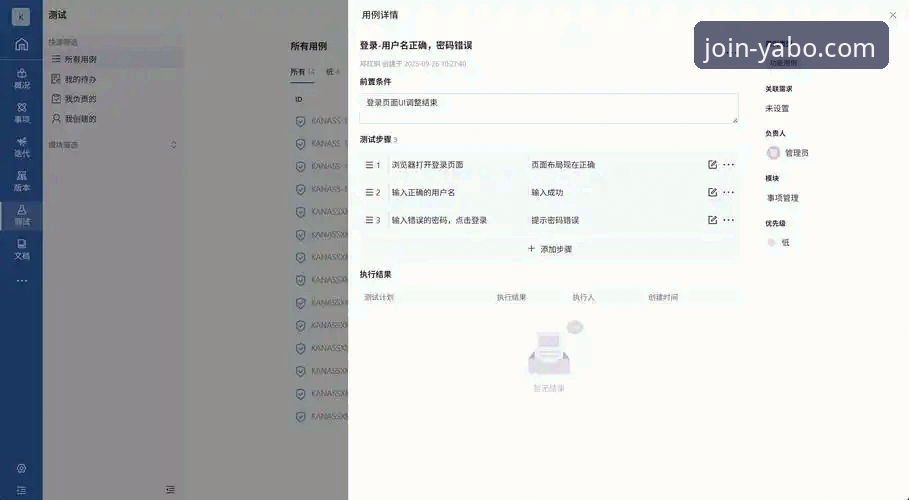
Task: Set 关联需求 by clicking 未设置
Action: (777, 108)
